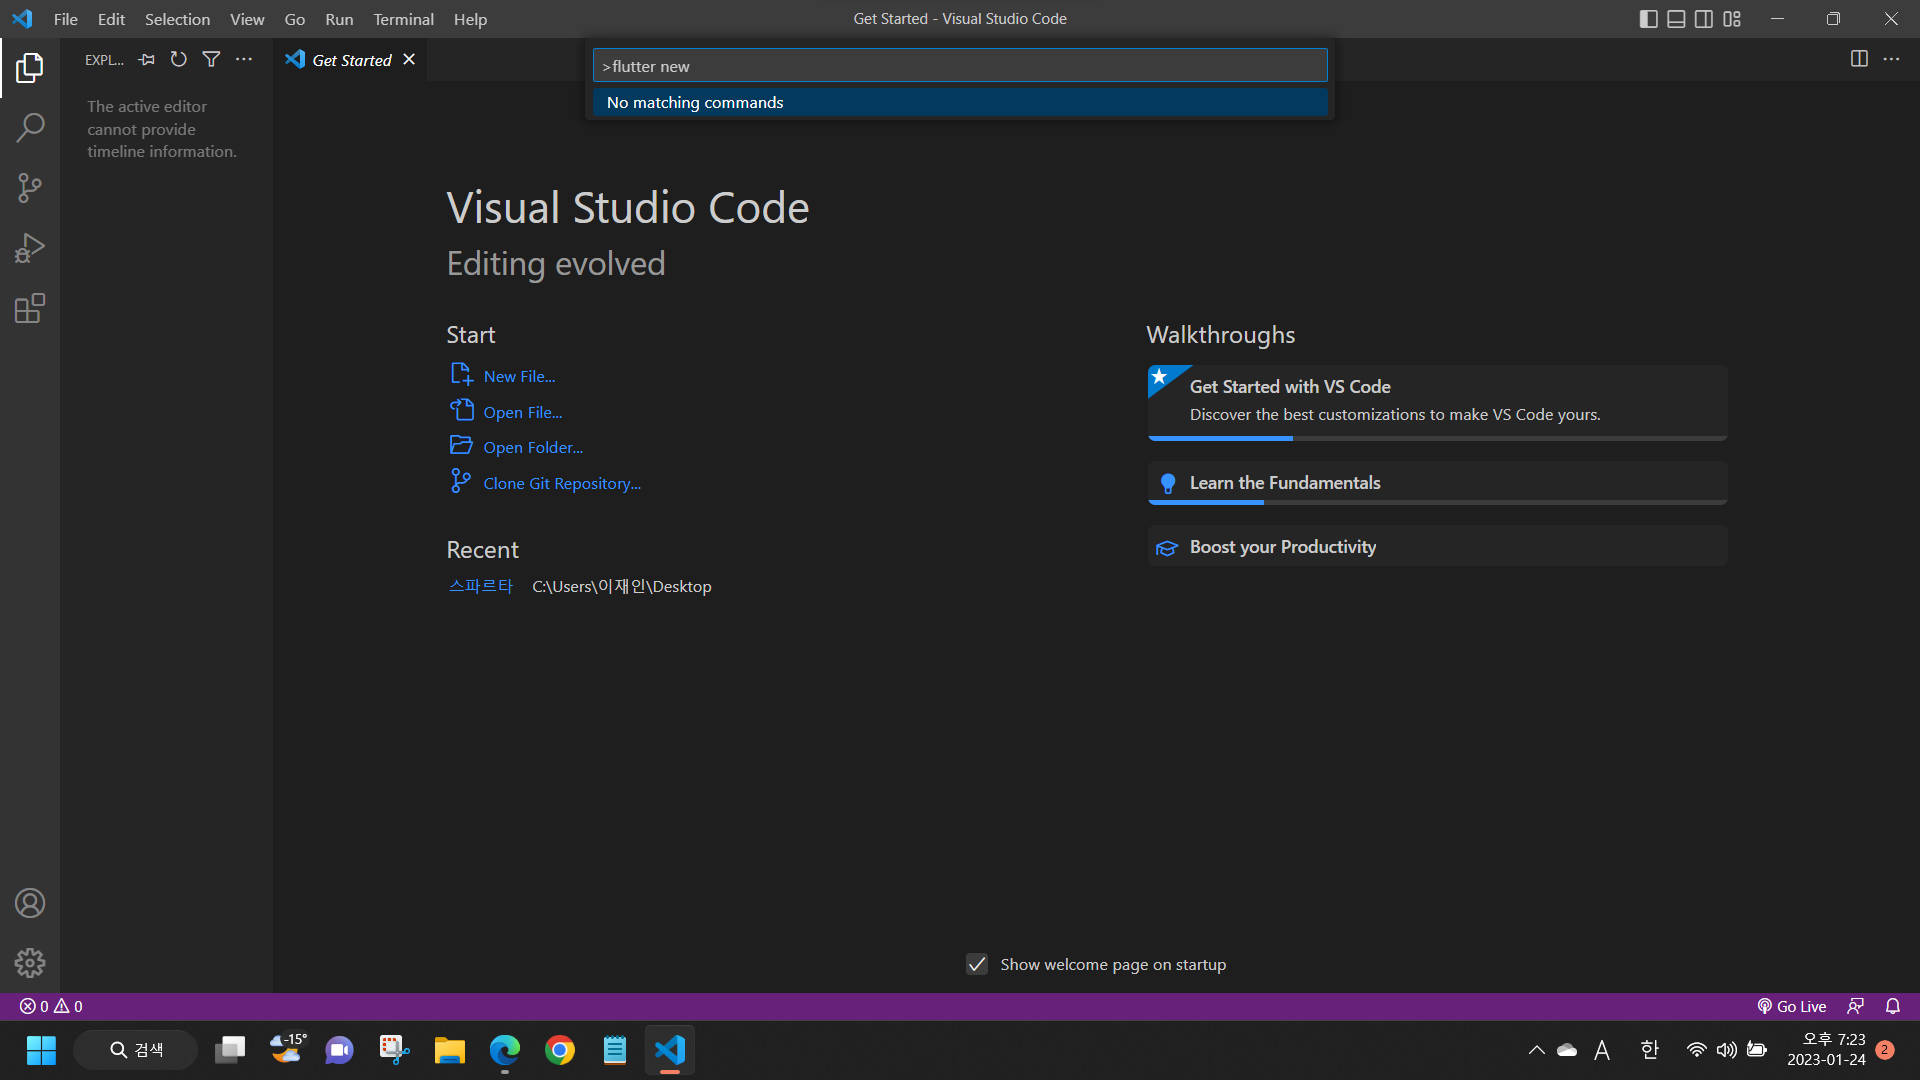Viewport: 1920px width, 1080px height.
Task: Customize layout from the title bar
Action: (1732, 19)
